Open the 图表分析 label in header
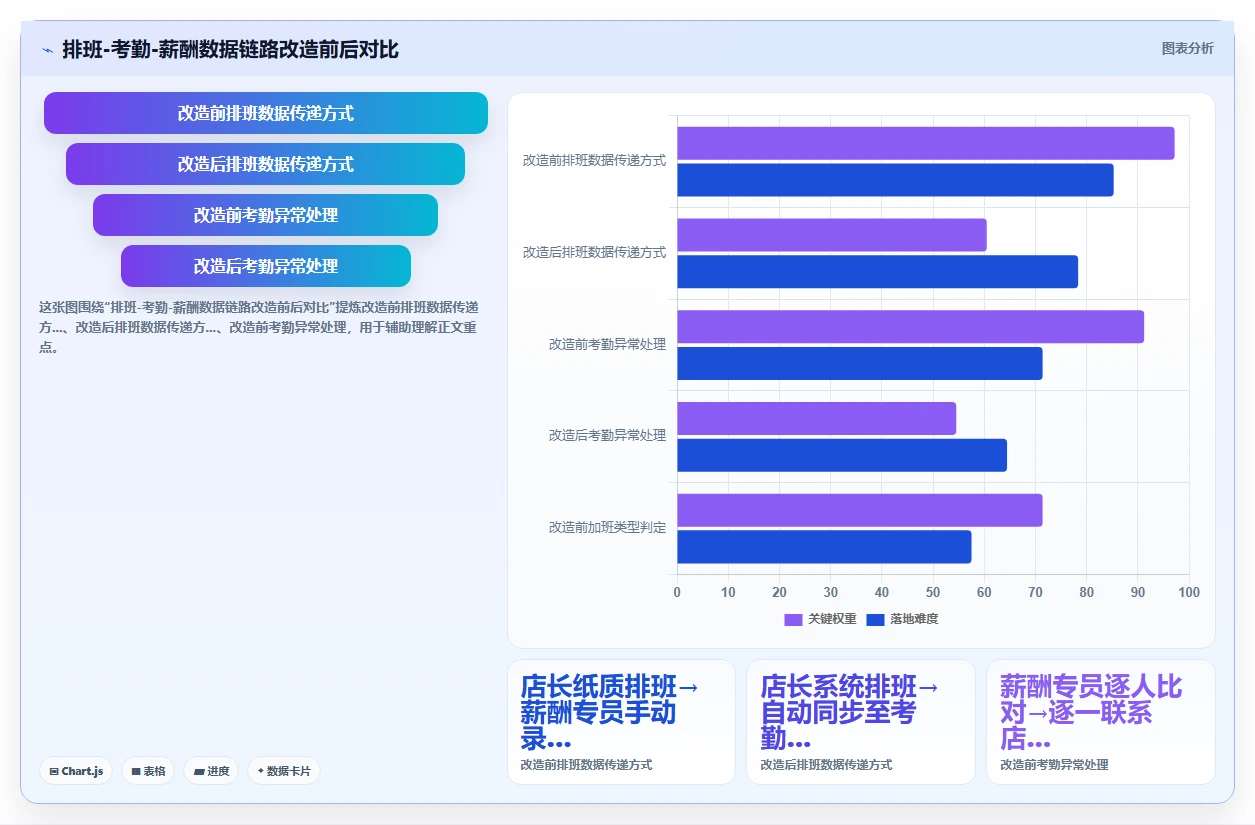This screenshot has height=825, width=1255. 1187,48
